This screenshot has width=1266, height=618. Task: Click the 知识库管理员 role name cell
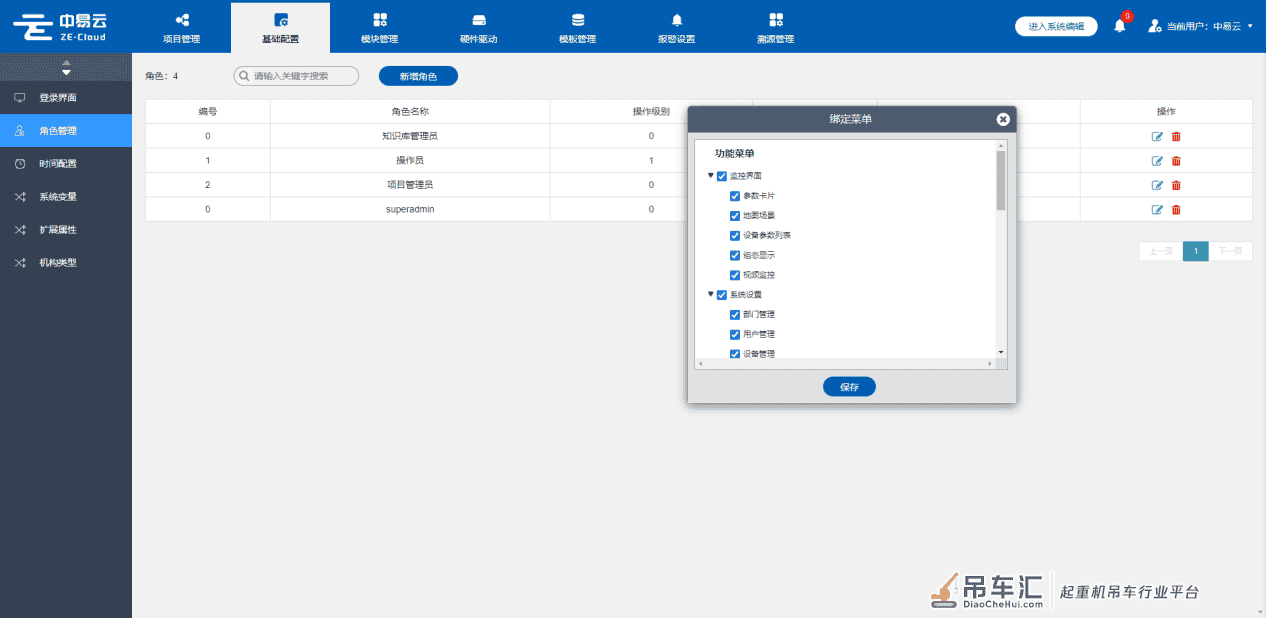410,136
